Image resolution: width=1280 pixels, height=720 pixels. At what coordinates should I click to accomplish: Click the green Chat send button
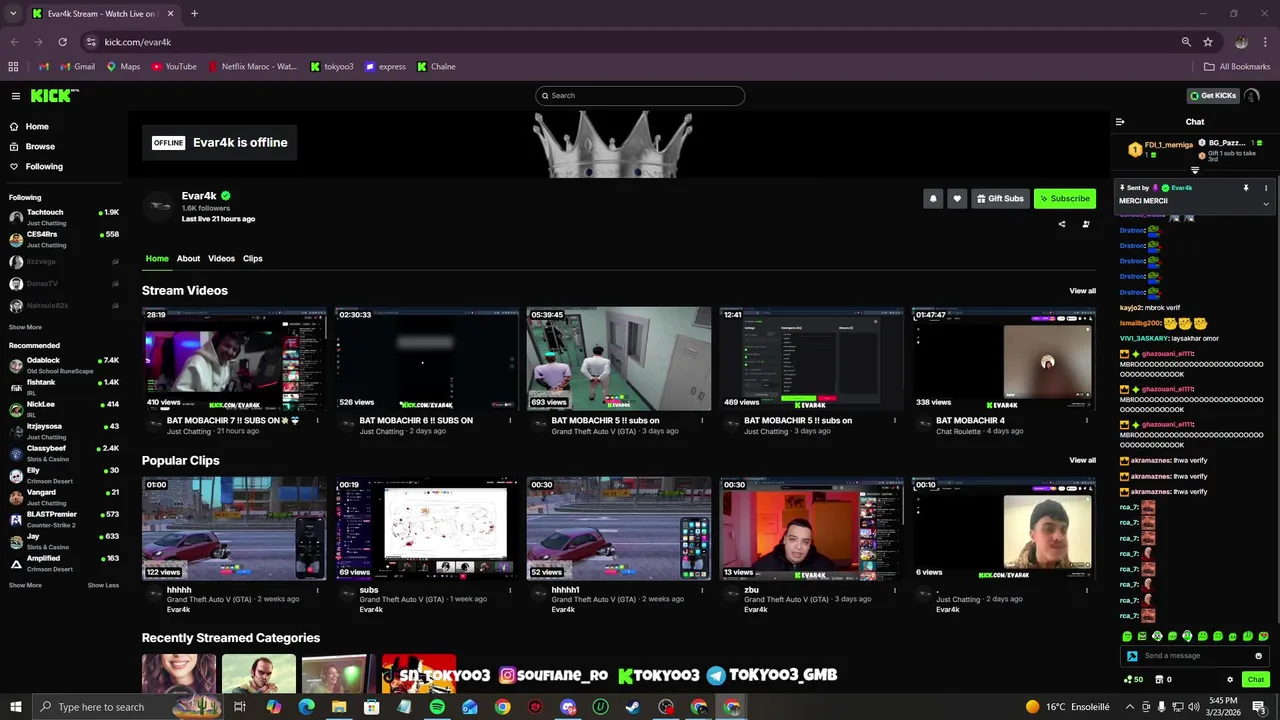coord(1256,679)
